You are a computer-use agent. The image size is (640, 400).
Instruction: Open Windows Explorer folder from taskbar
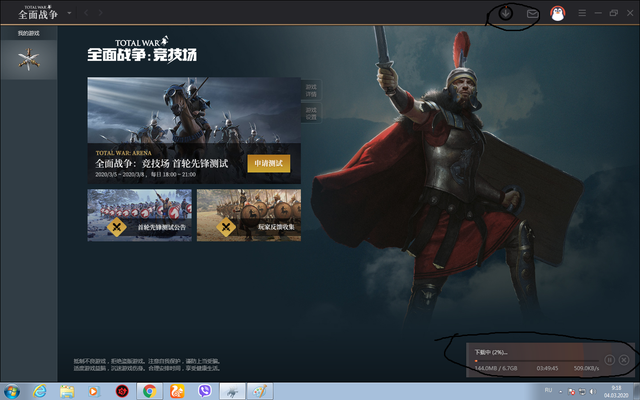(x=67, y=391)
